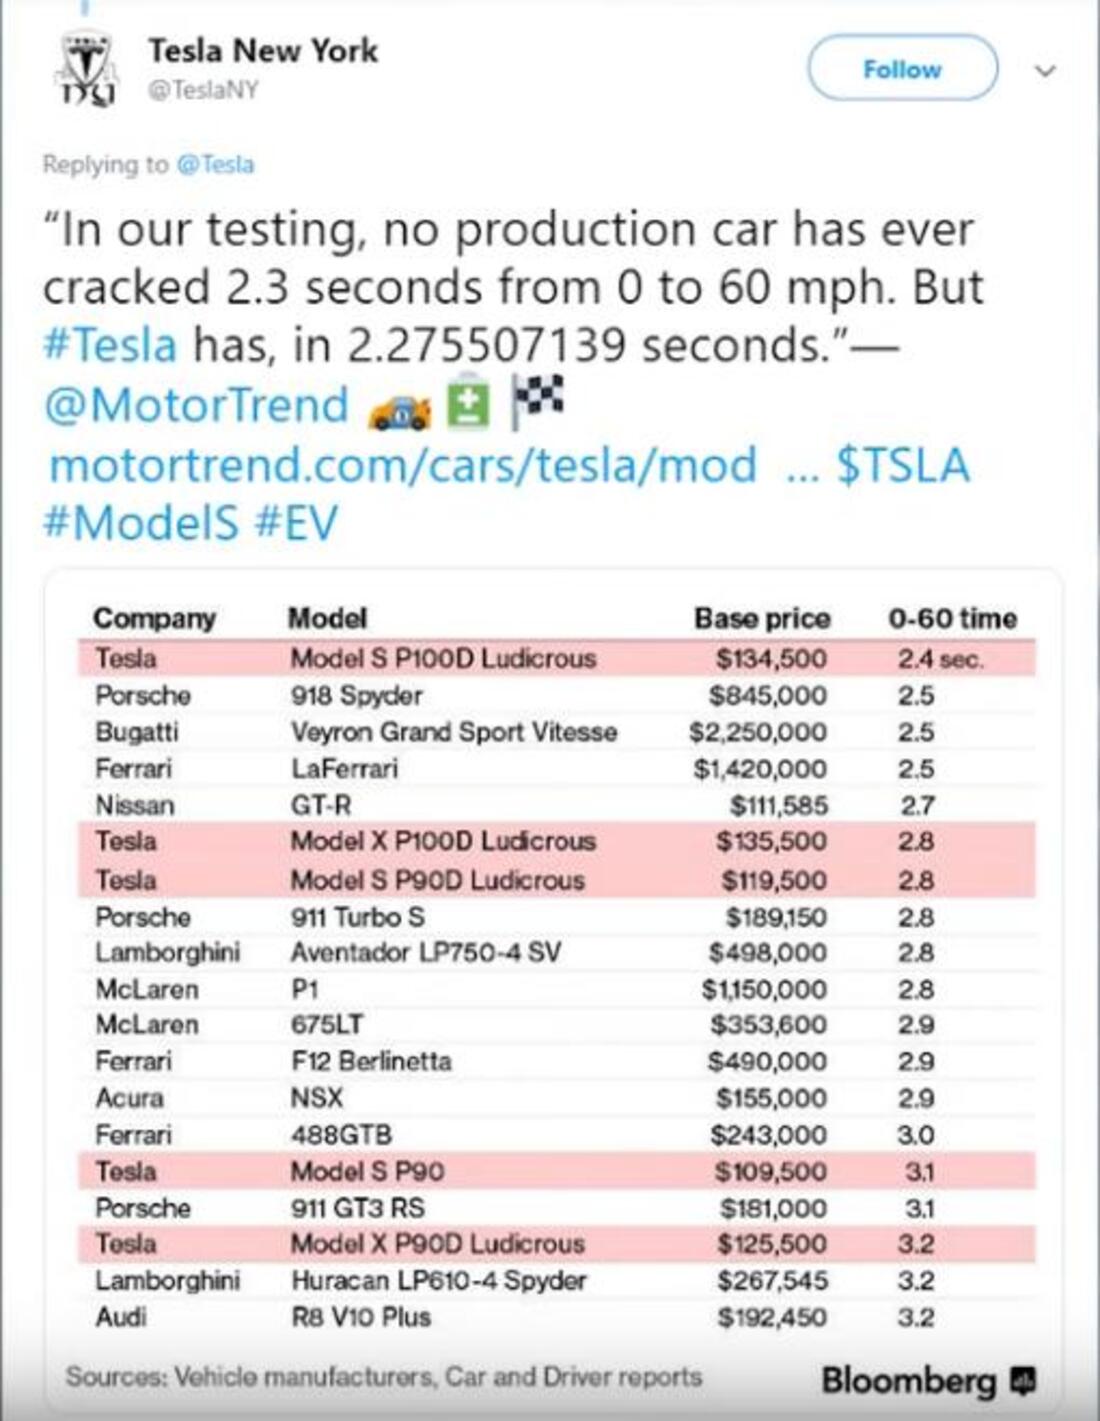Viewport: 1100px width, 1421px height.
Task: Click the Tesla New York profile avatar
Action: 85,68
